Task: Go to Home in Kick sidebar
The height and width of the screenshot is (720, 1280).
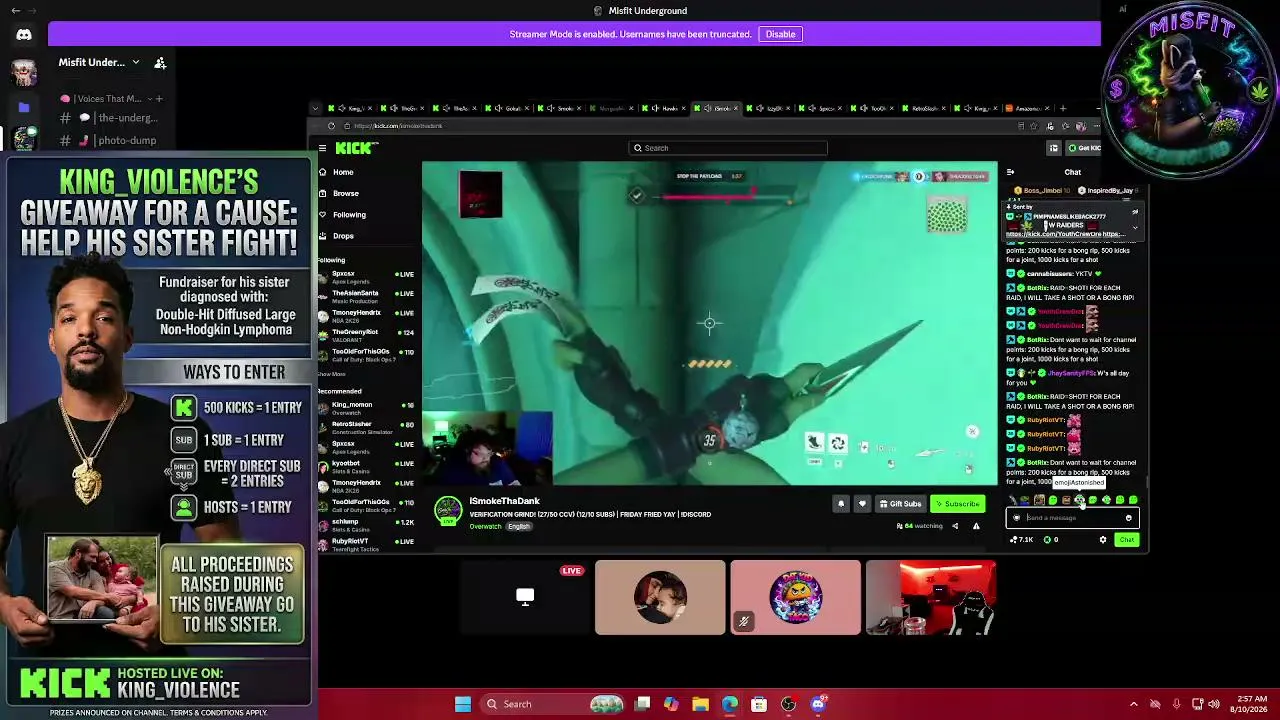Action: point(342,172)
